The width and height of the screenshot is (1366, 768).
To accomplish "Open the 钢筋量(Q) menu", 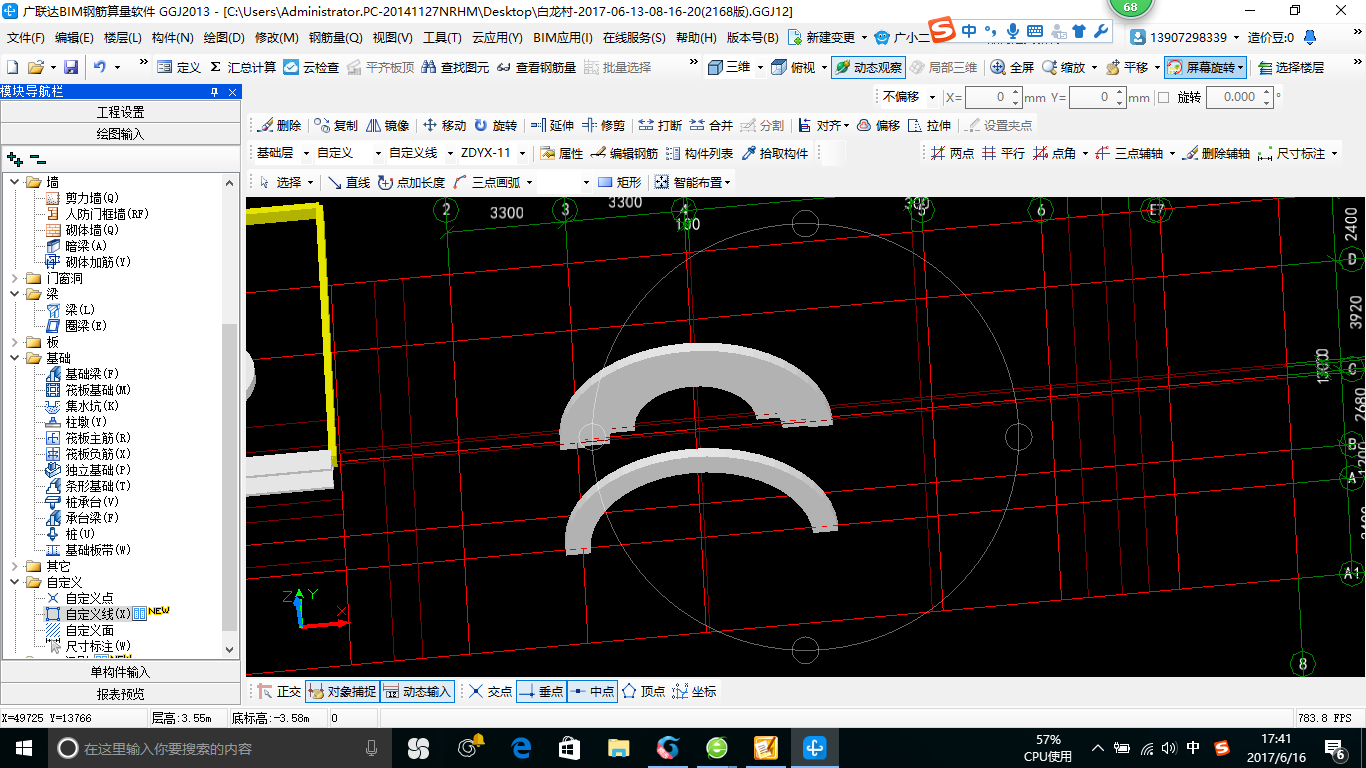I will [335, 38].
